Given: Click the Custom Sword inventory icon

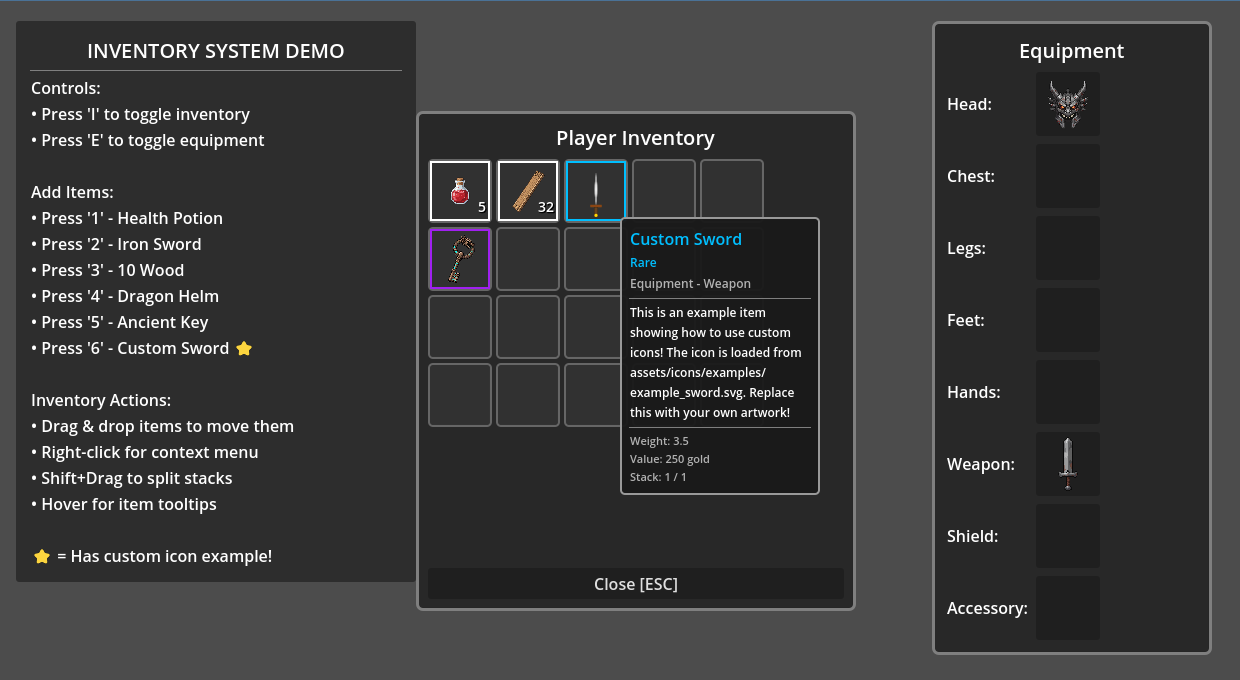Looking at the screenshot, I should pyautogui.click(x=596, y=190).
